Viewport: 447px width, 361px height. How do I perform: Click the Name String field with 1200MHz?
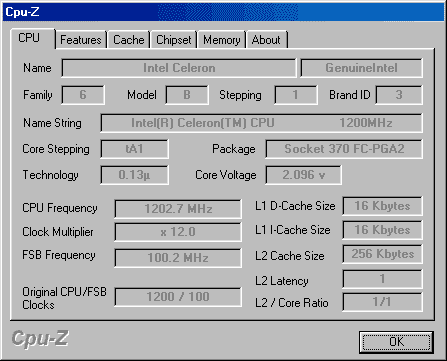(261, 123)
